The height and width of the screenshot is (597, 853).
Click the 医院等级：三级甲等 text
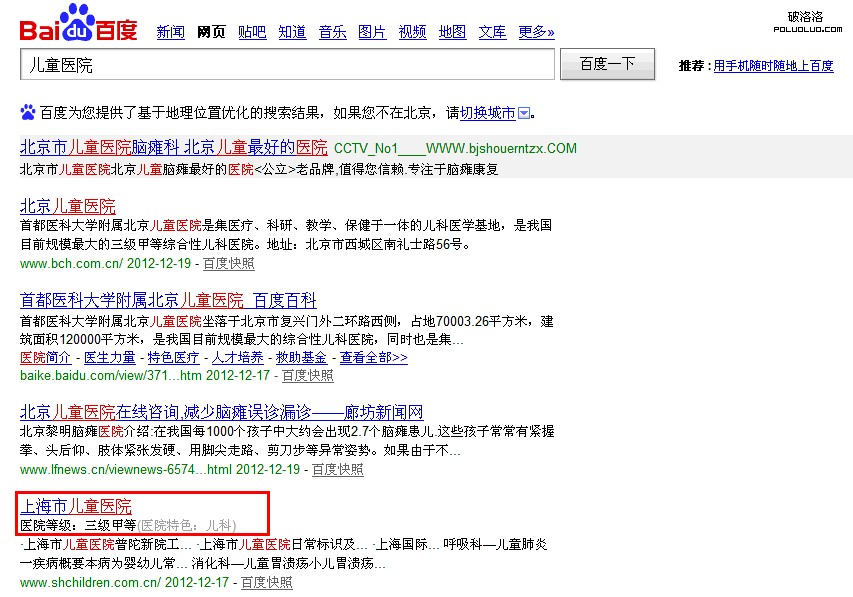coord(78,526)
